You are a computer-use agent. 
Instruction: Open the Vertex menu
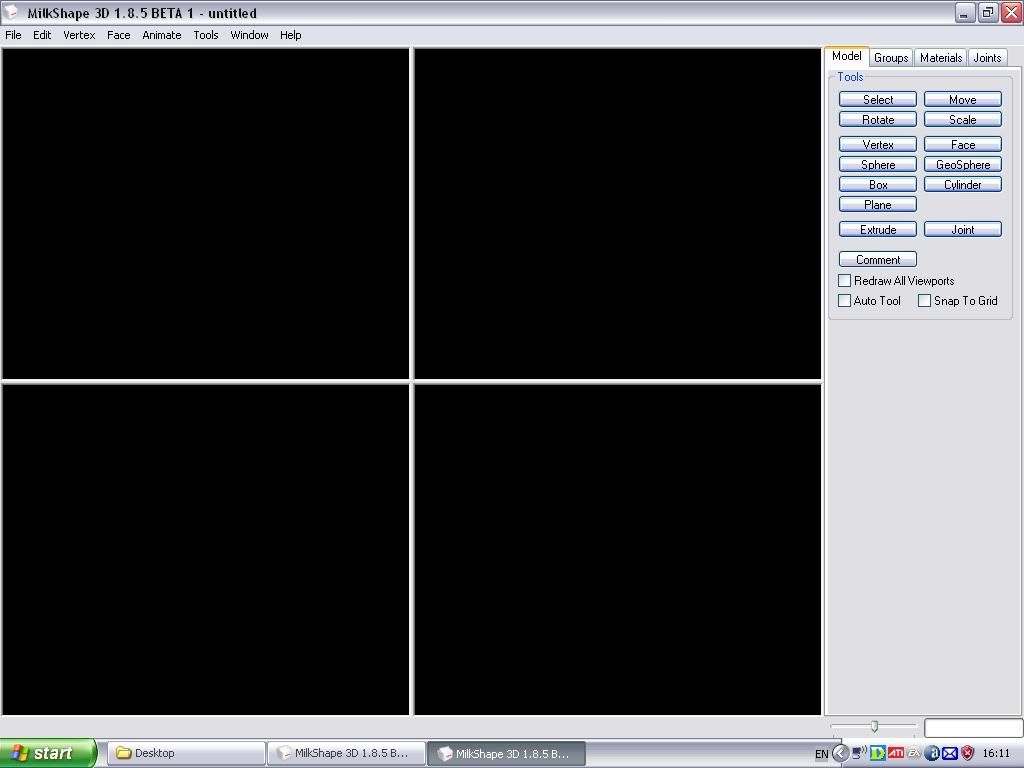[79, 35]
